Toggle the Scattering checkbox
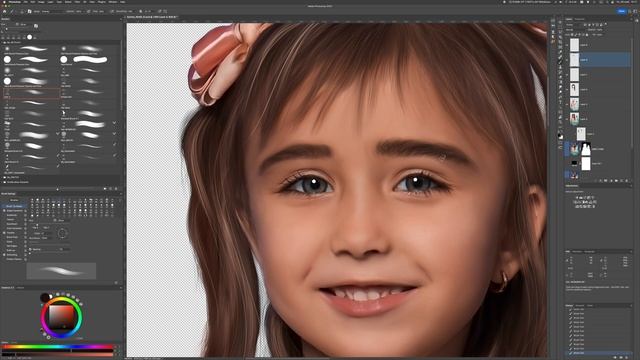640x360 pixels. 4,215
